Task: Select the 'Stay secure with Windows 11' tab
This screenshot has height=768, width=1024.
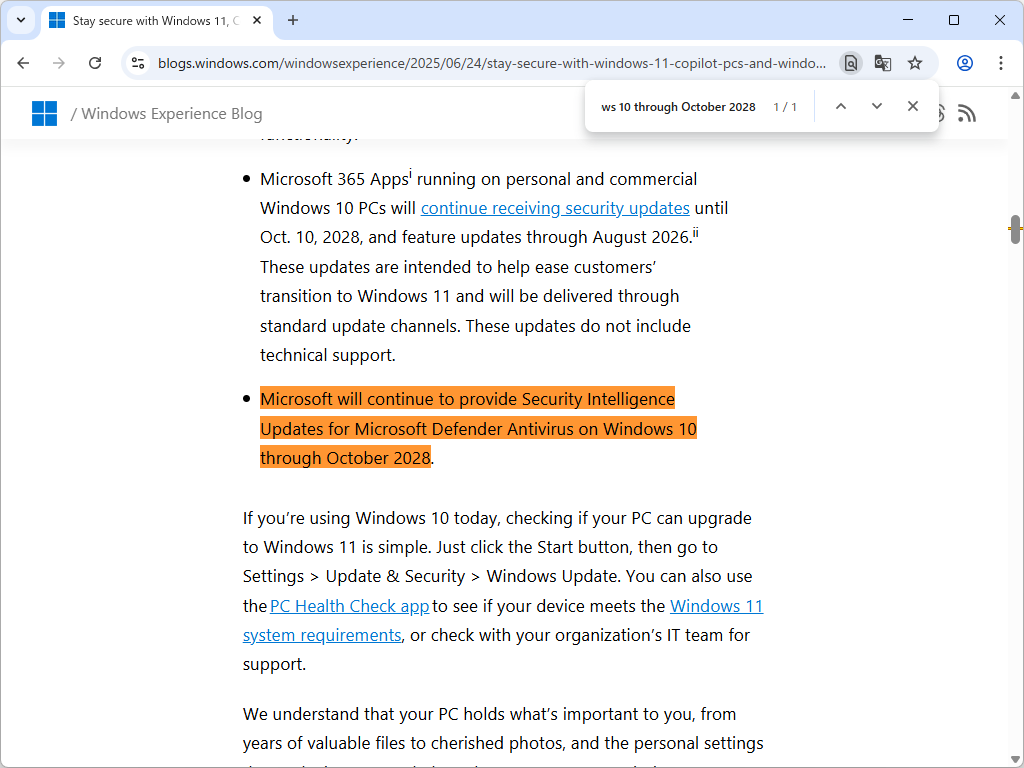Action: click(x=157, y=21)
